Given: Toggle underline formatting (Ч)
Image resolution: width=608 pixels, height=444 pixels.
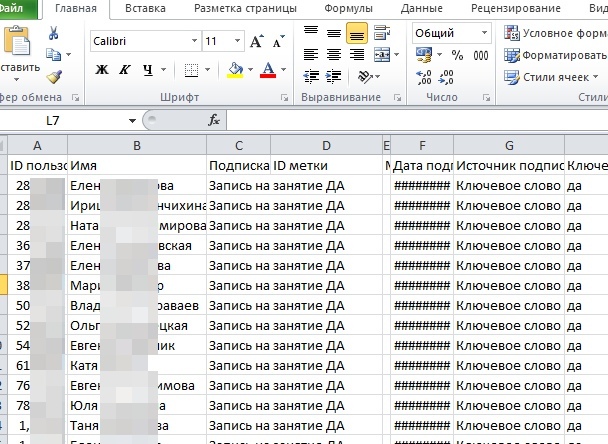Looking at the screenshot, I should tap(148, 70).
